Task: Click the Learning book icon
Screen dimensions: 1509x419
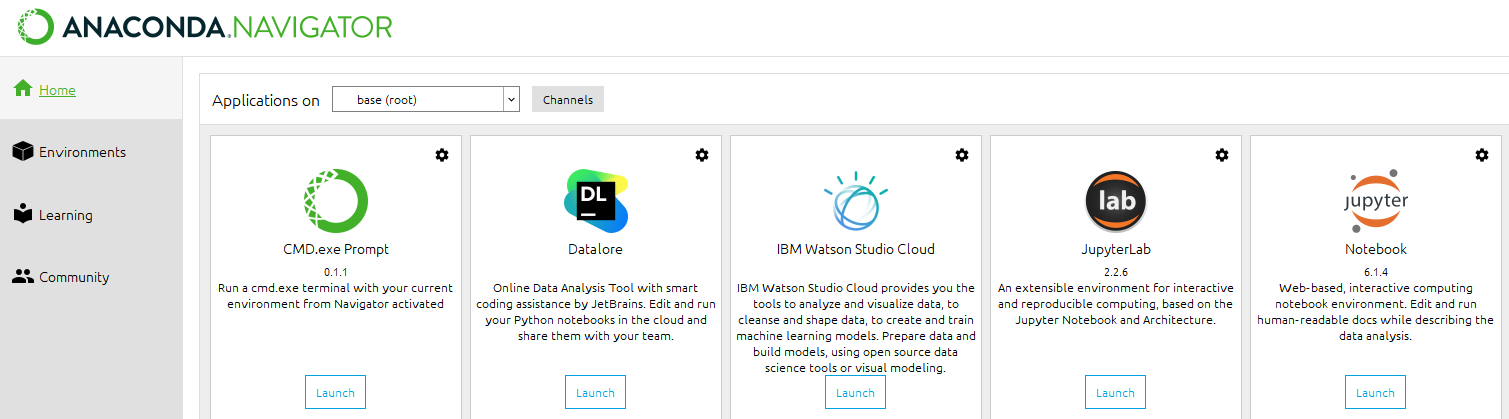Action: pos(23,214)
